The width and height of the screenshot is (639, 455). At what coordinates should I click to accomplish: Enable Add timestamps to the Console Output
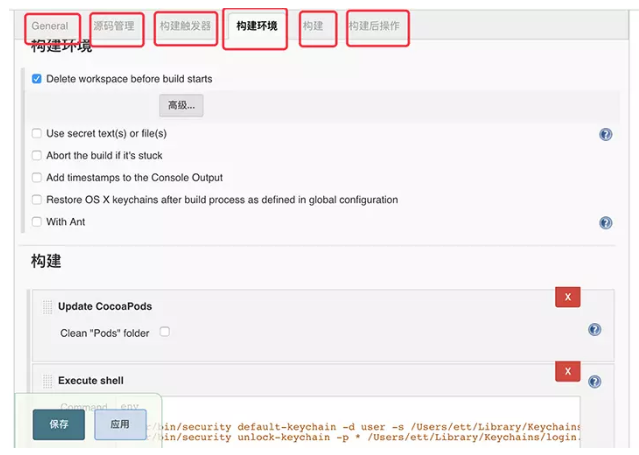37,177
